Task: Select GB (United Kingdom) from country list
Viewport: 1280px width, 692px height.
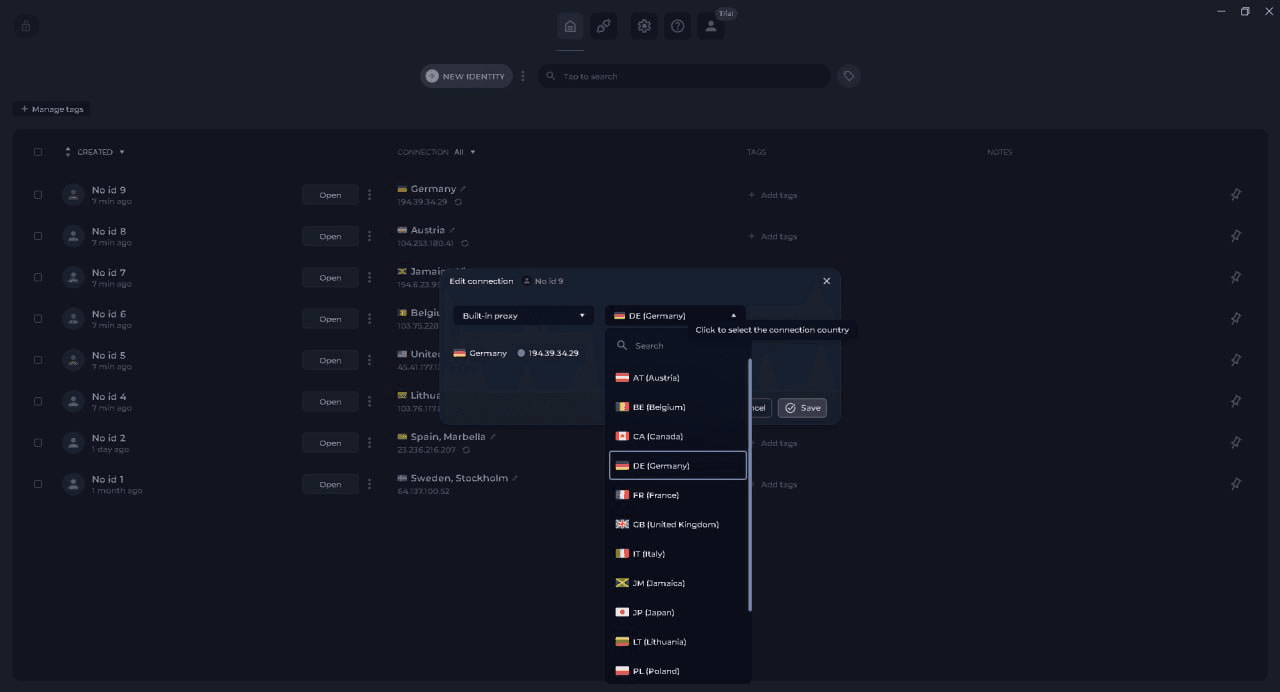Action: pyautogui.click(x=678, y=524)
